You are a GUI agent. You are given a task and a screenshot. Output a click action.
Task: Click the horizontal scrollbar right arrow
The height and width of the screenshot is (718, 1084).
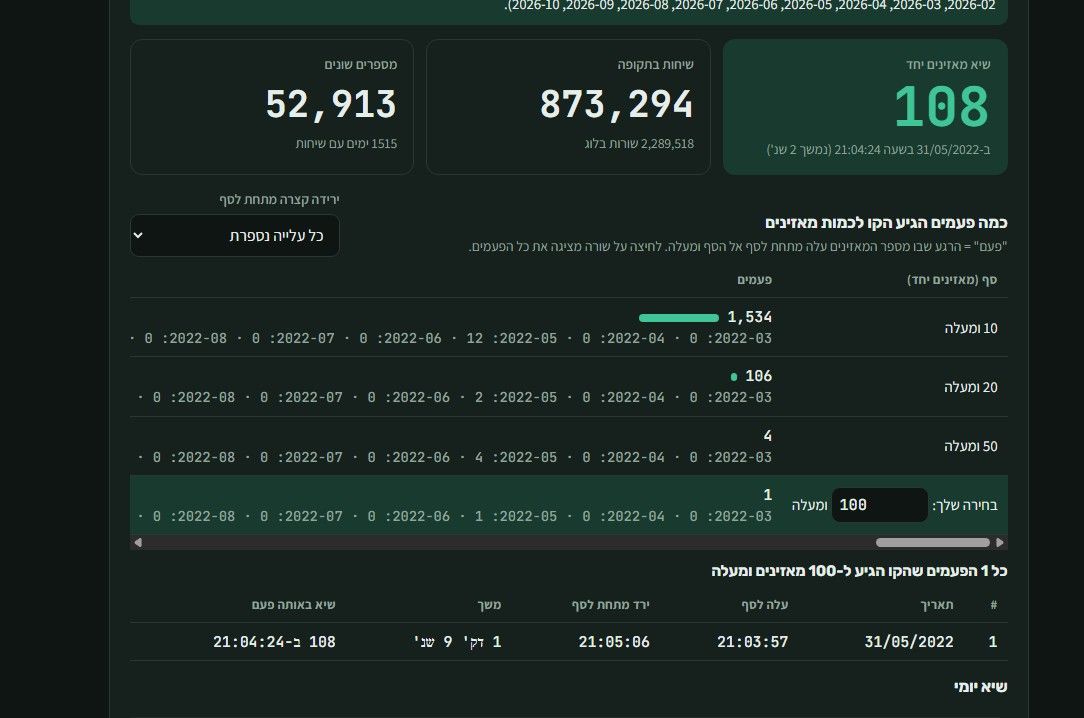coord(1000,542)
